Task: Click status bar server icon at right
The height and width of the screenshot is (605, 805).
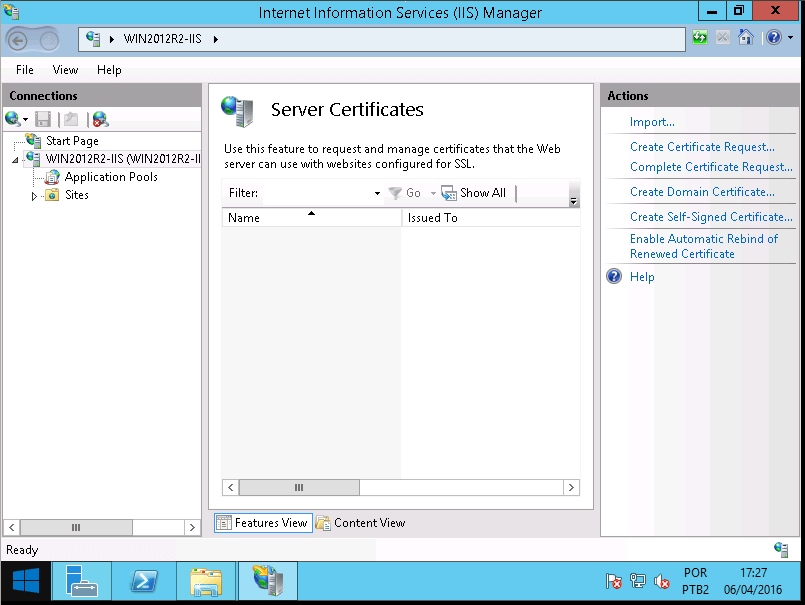Action: pyautogui.click(x=781, y=550)
